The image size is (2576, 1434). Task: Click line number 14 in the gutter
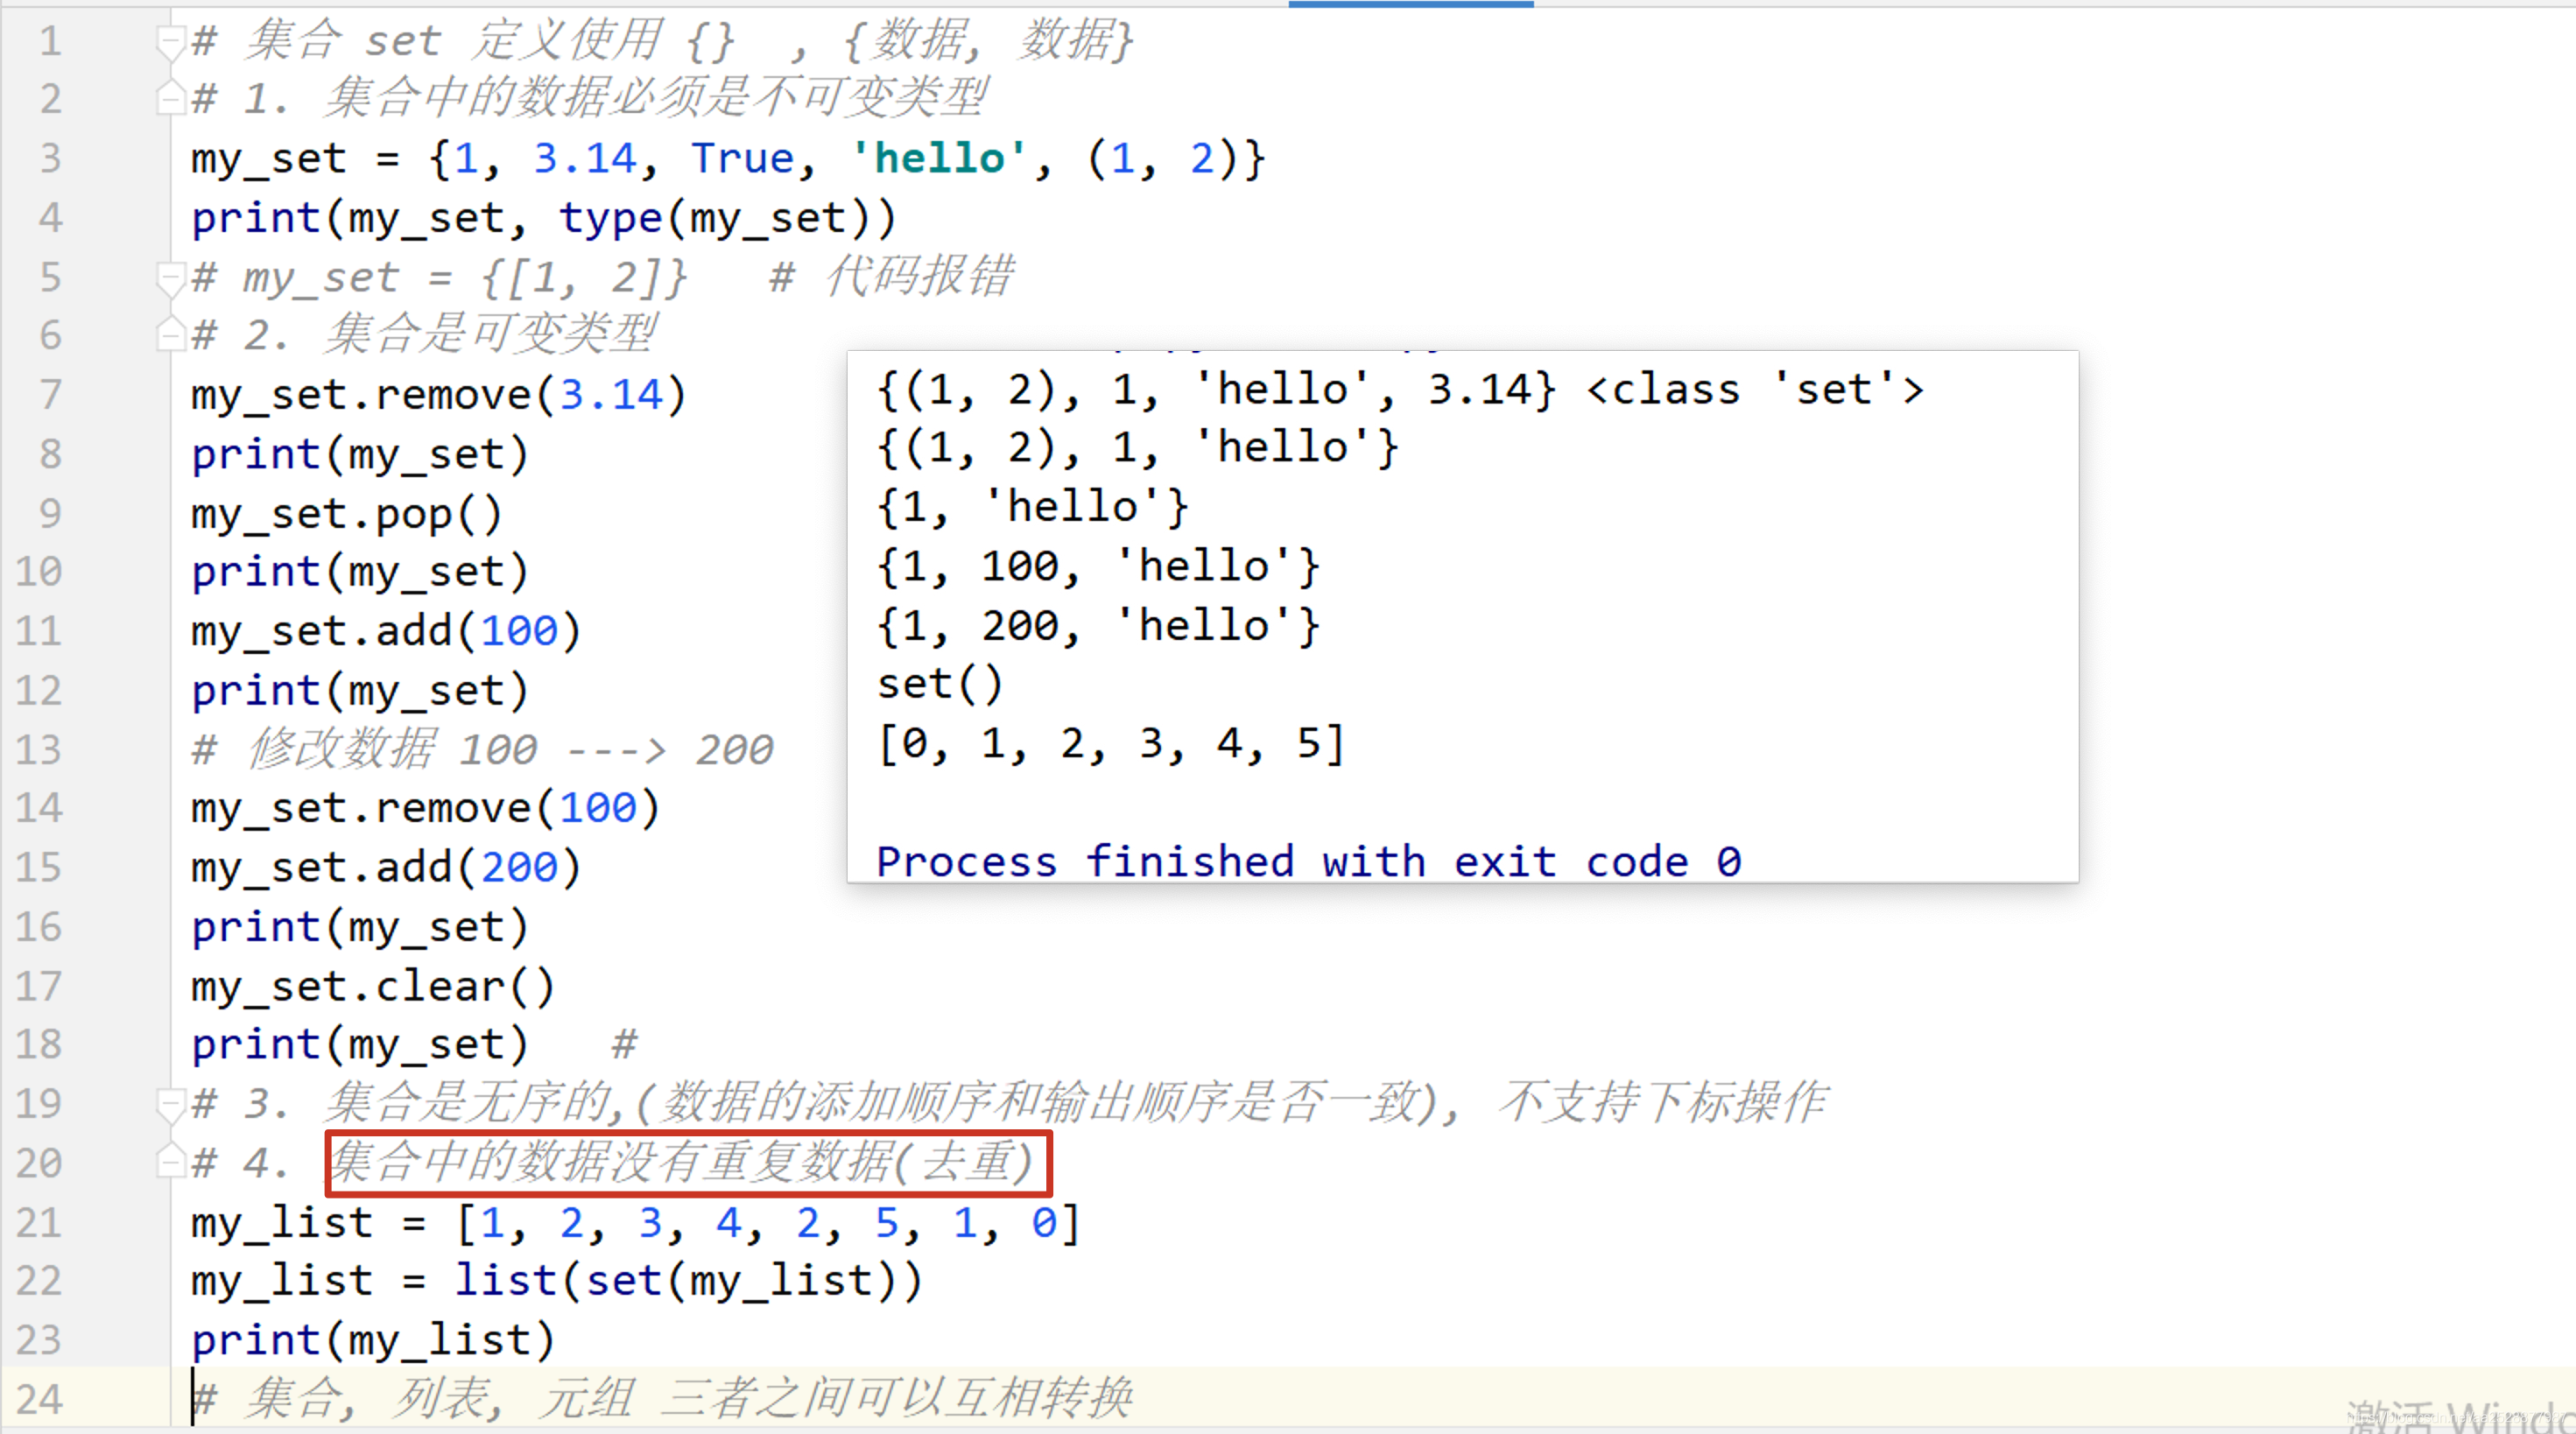38,808
